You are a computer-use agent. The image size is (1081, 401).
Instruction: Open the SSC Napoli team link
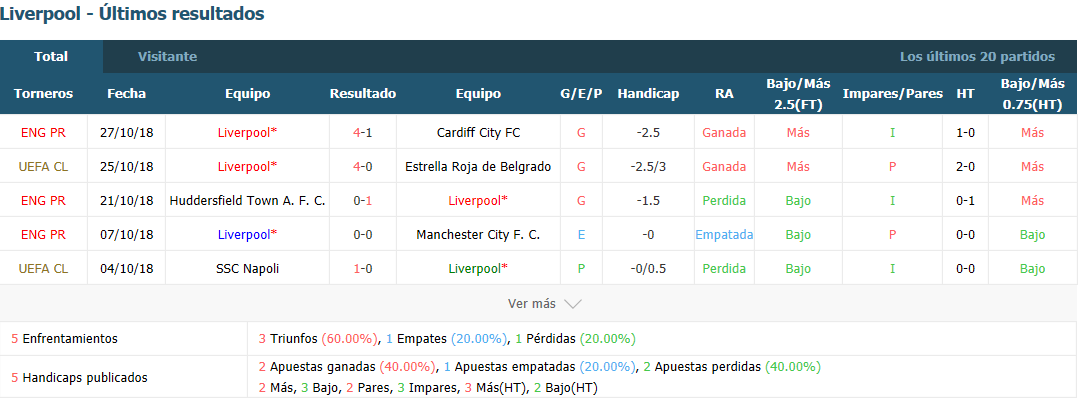point(247,269)
